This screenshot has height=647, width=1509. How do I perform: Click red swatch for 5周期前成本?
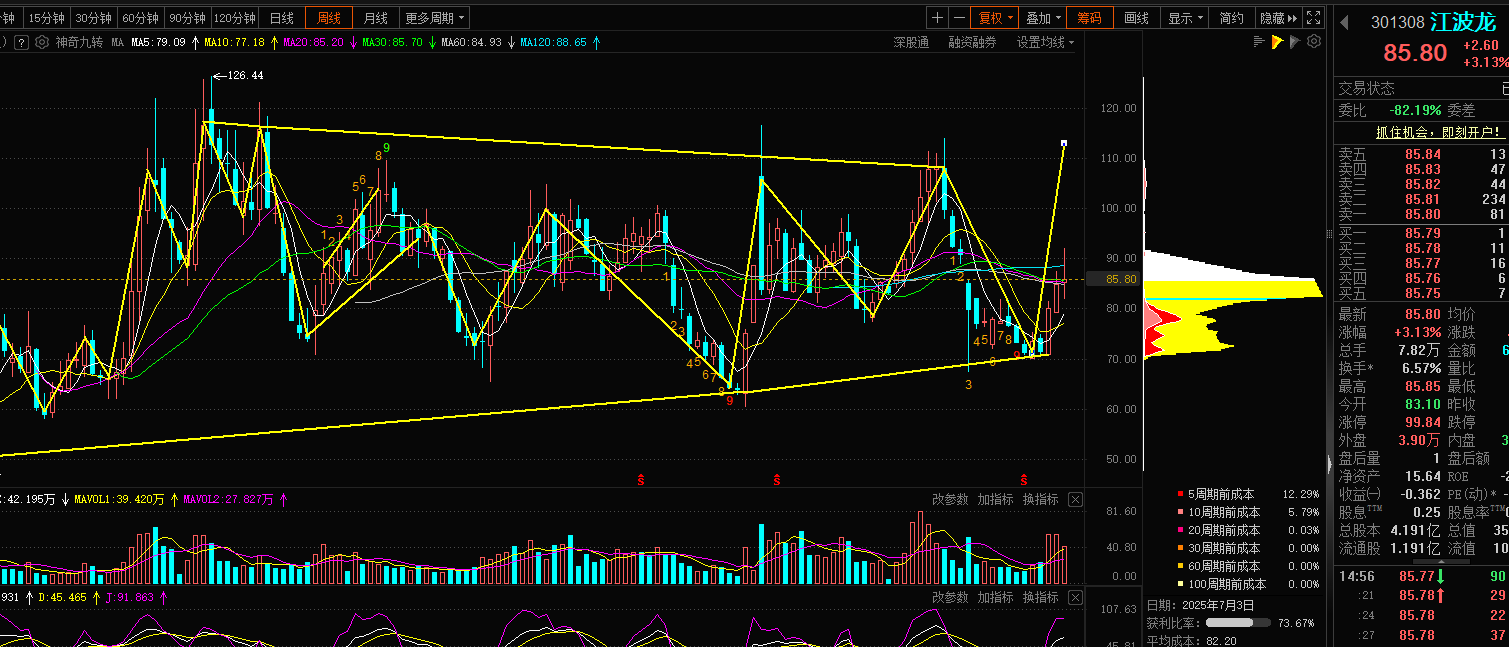(1180, 494)
